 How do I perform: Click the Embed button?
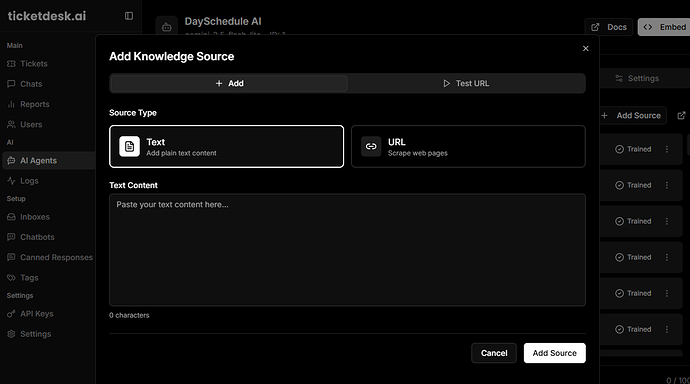pos(665,27)
